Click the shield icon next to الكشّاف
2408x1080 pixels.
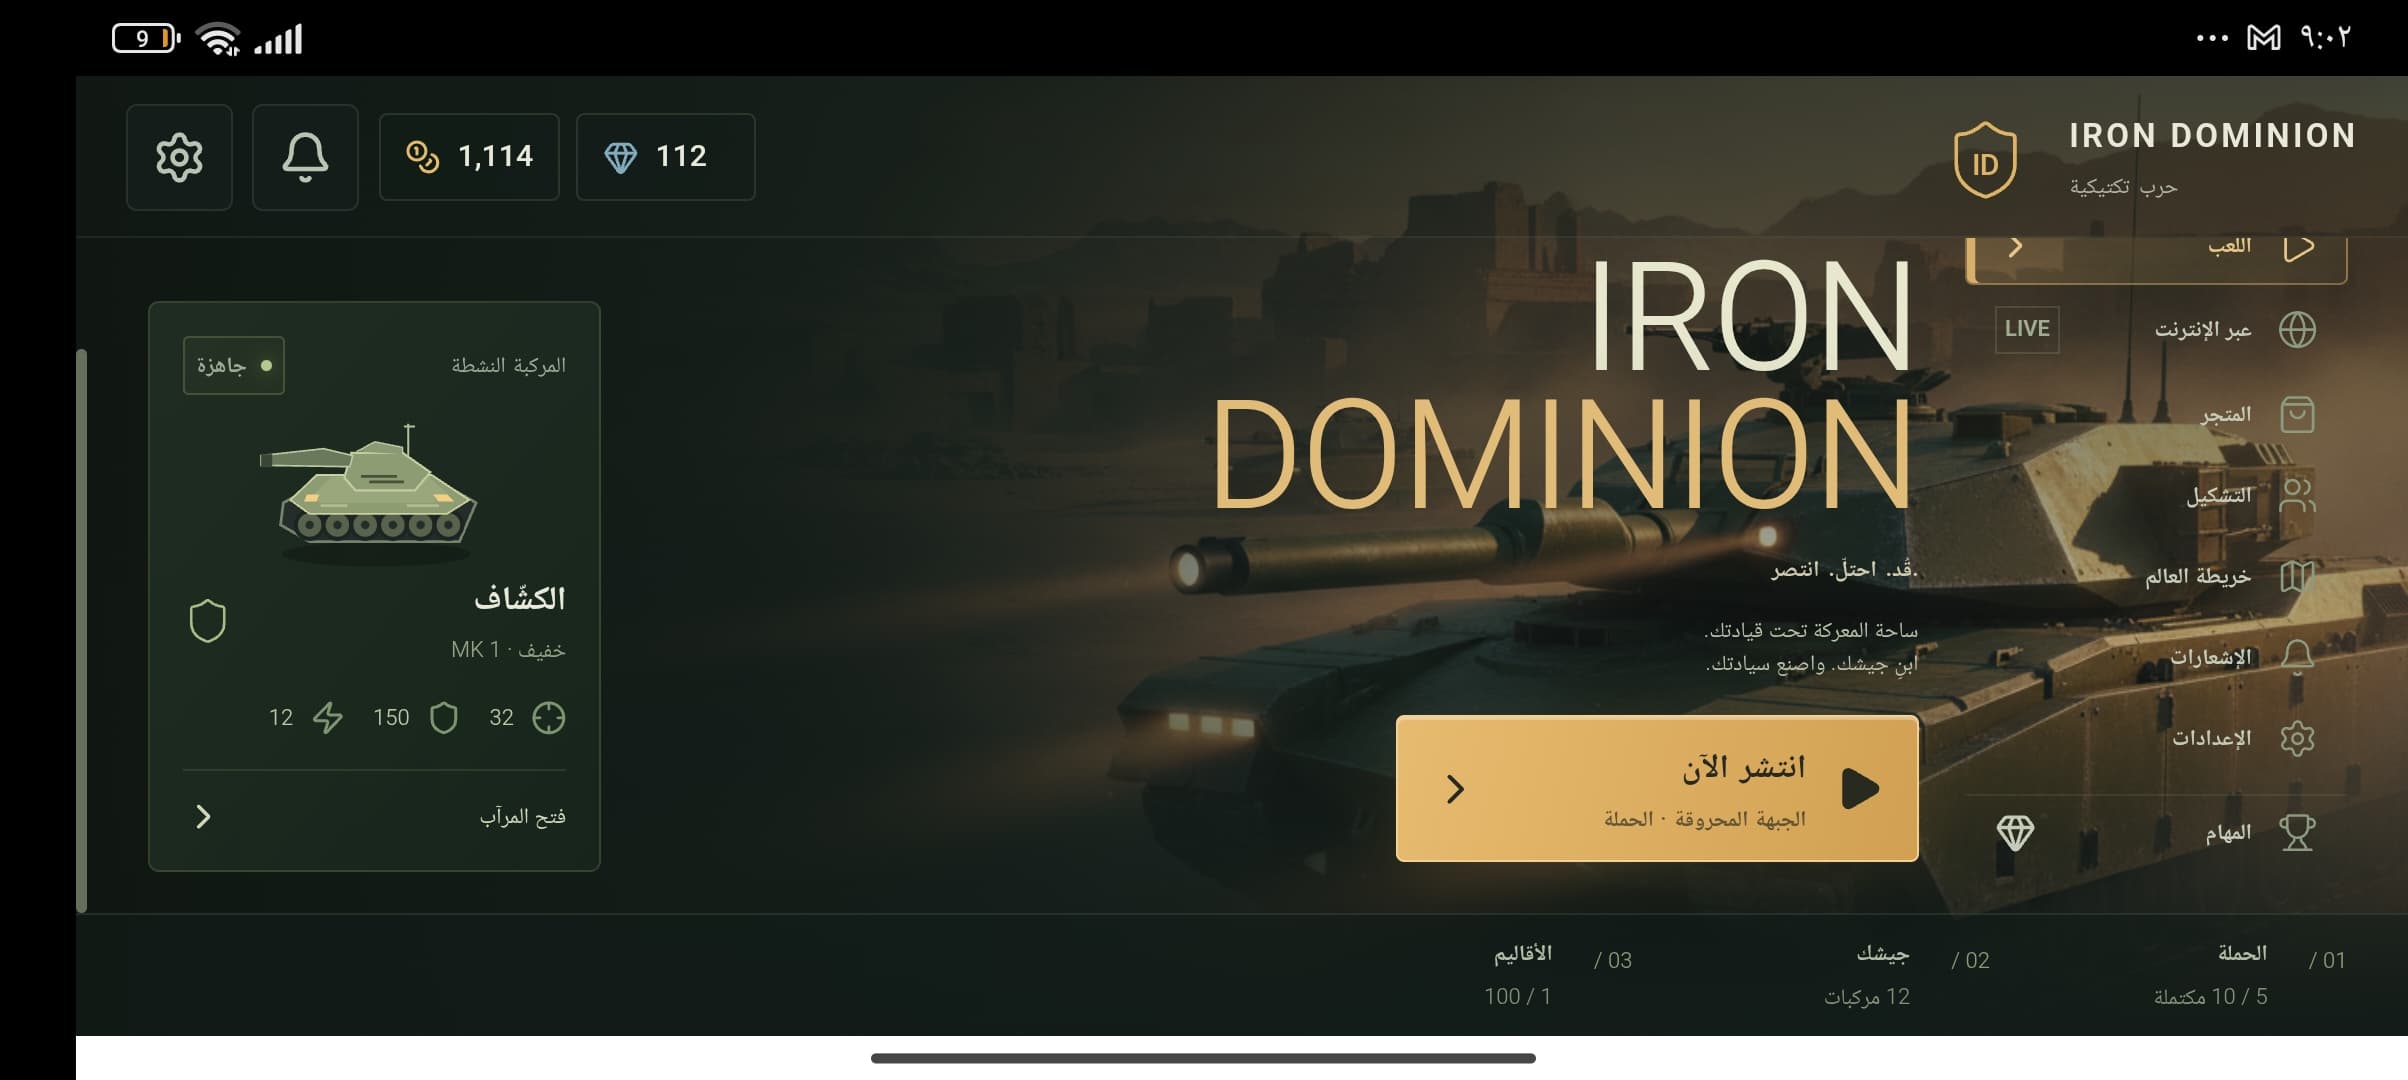(x=208, y=621)
